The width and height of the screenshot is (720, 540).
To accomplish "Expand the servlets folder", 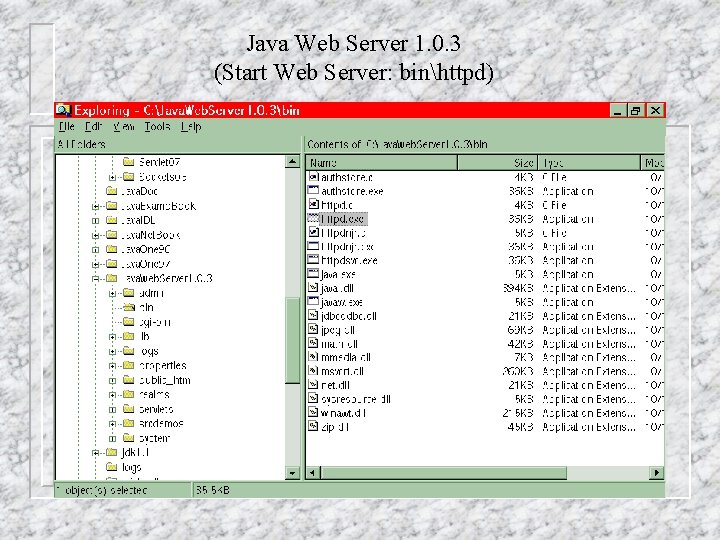I will coord(112,409).
